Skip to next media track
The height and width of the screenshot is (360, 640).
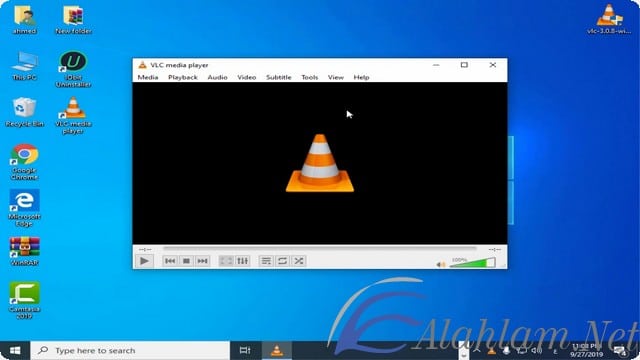tap(202, 261)
